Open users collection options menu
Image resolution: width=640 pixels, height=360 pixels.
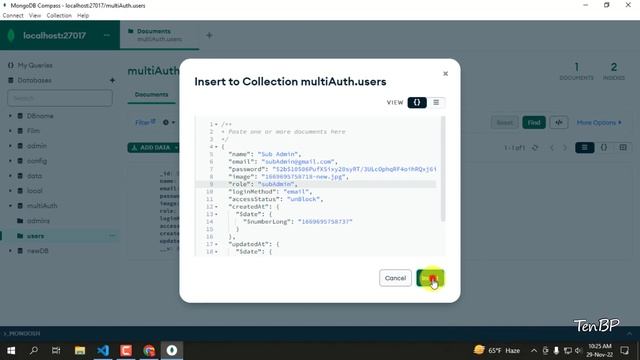(x=112, y=236)
